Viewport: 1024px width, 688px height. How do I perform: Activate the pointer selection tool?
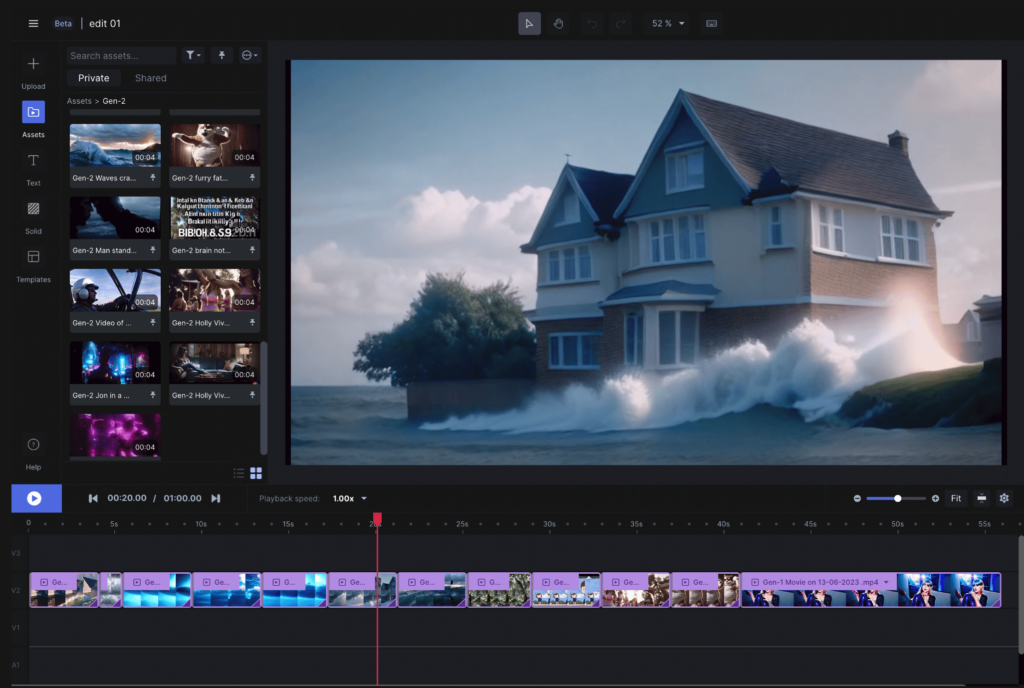[529, 23]
